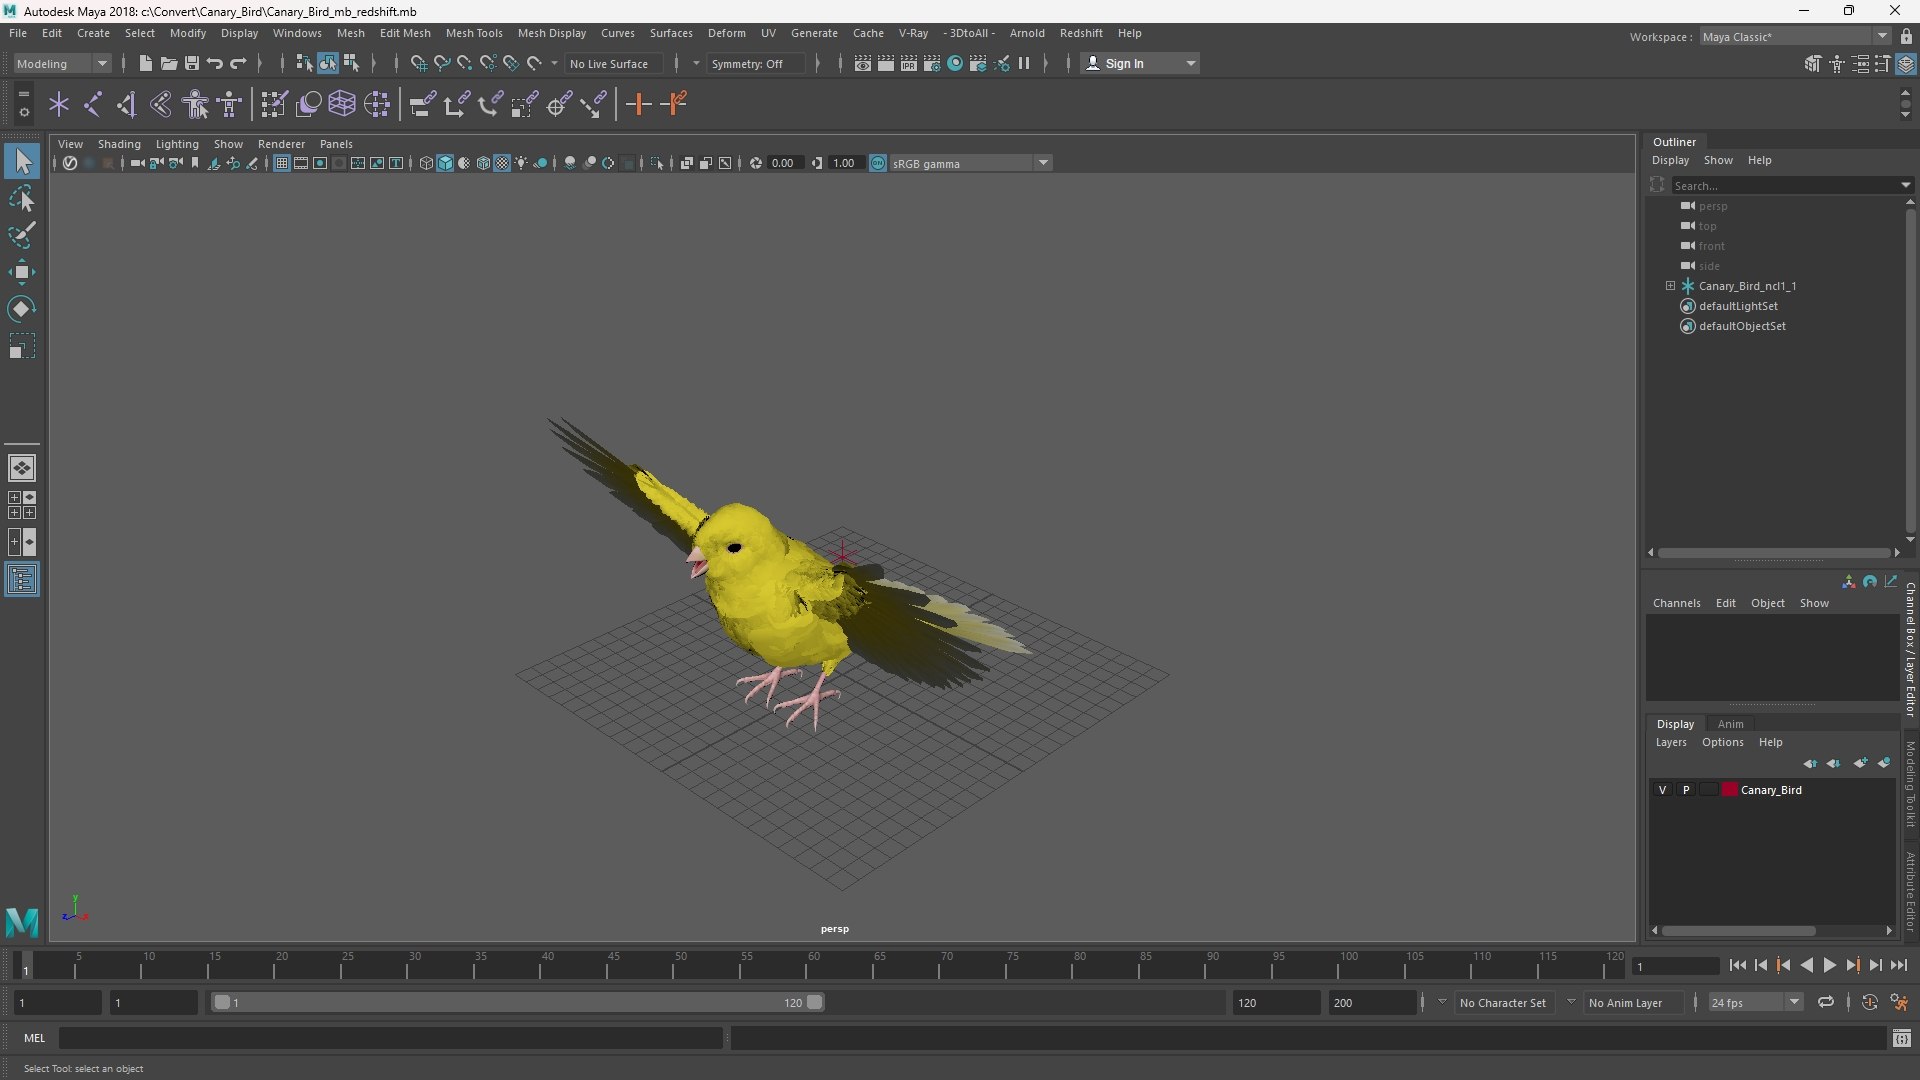Viewport: 1920px width, 1080px height.
Task: Toggle the sRGB gamma color management icon
Action: click(x=878, y=163)
